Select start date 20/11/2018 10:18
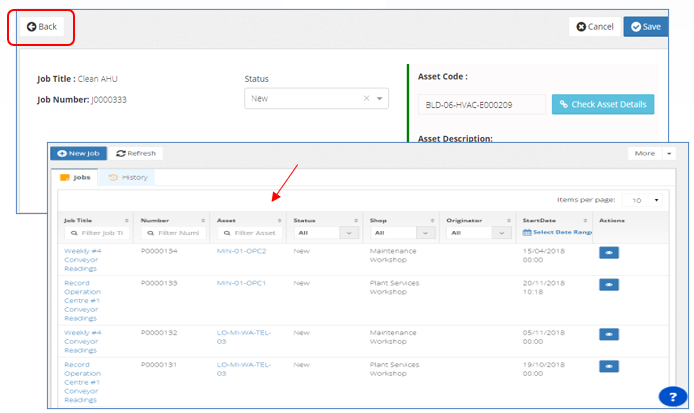 click(544, 287)
